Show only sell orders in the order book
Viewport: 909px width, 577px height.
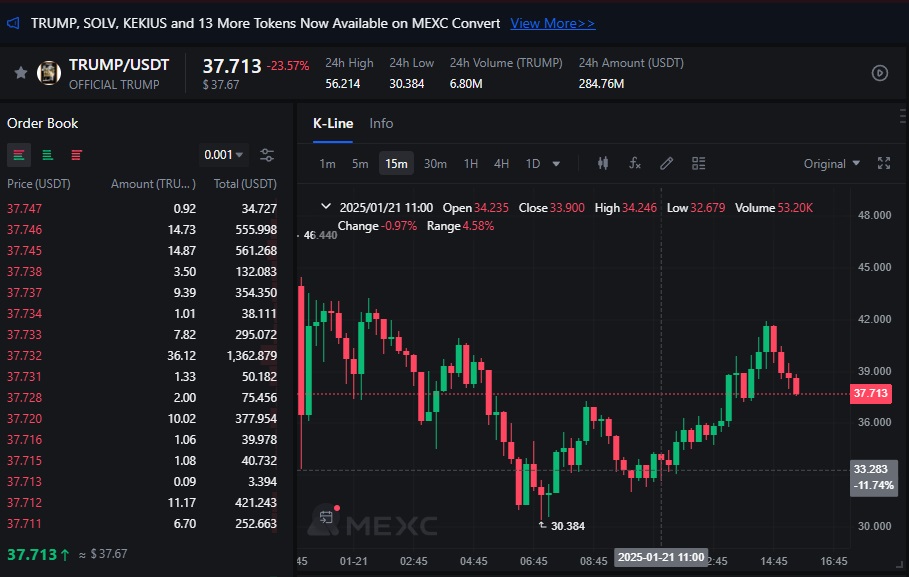pos(77,155)
